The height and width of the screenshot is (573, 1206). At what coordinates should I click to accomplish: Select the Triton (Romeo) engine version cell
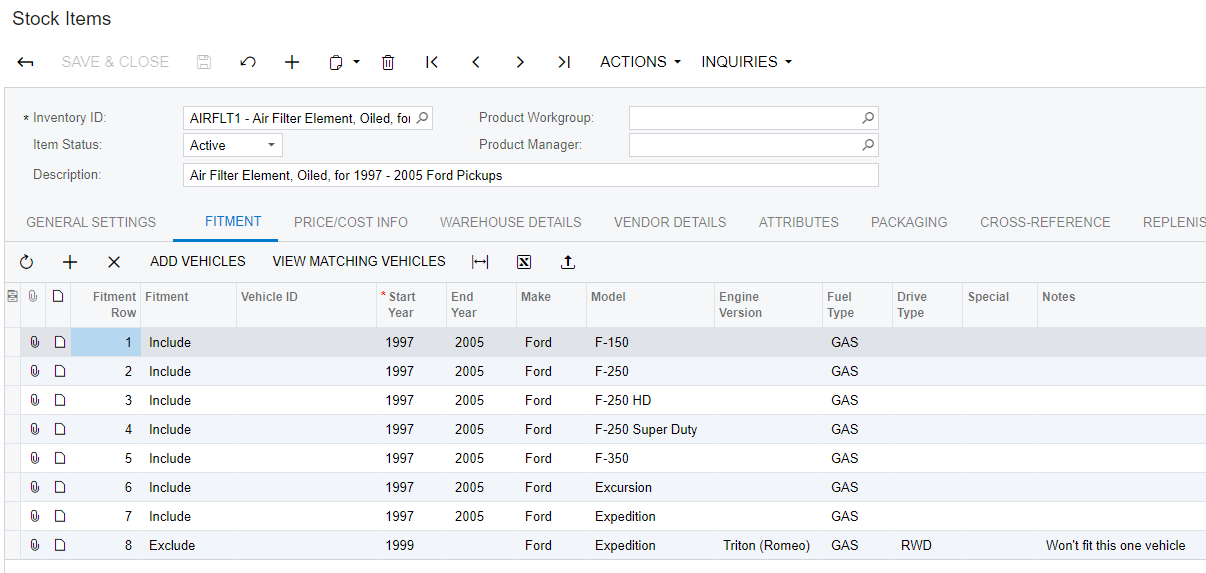coord(768,545)
